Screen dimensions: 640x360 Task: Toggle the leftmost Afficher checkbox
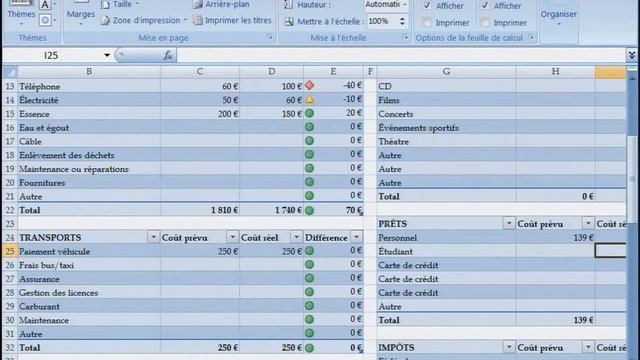coord(427,5)
